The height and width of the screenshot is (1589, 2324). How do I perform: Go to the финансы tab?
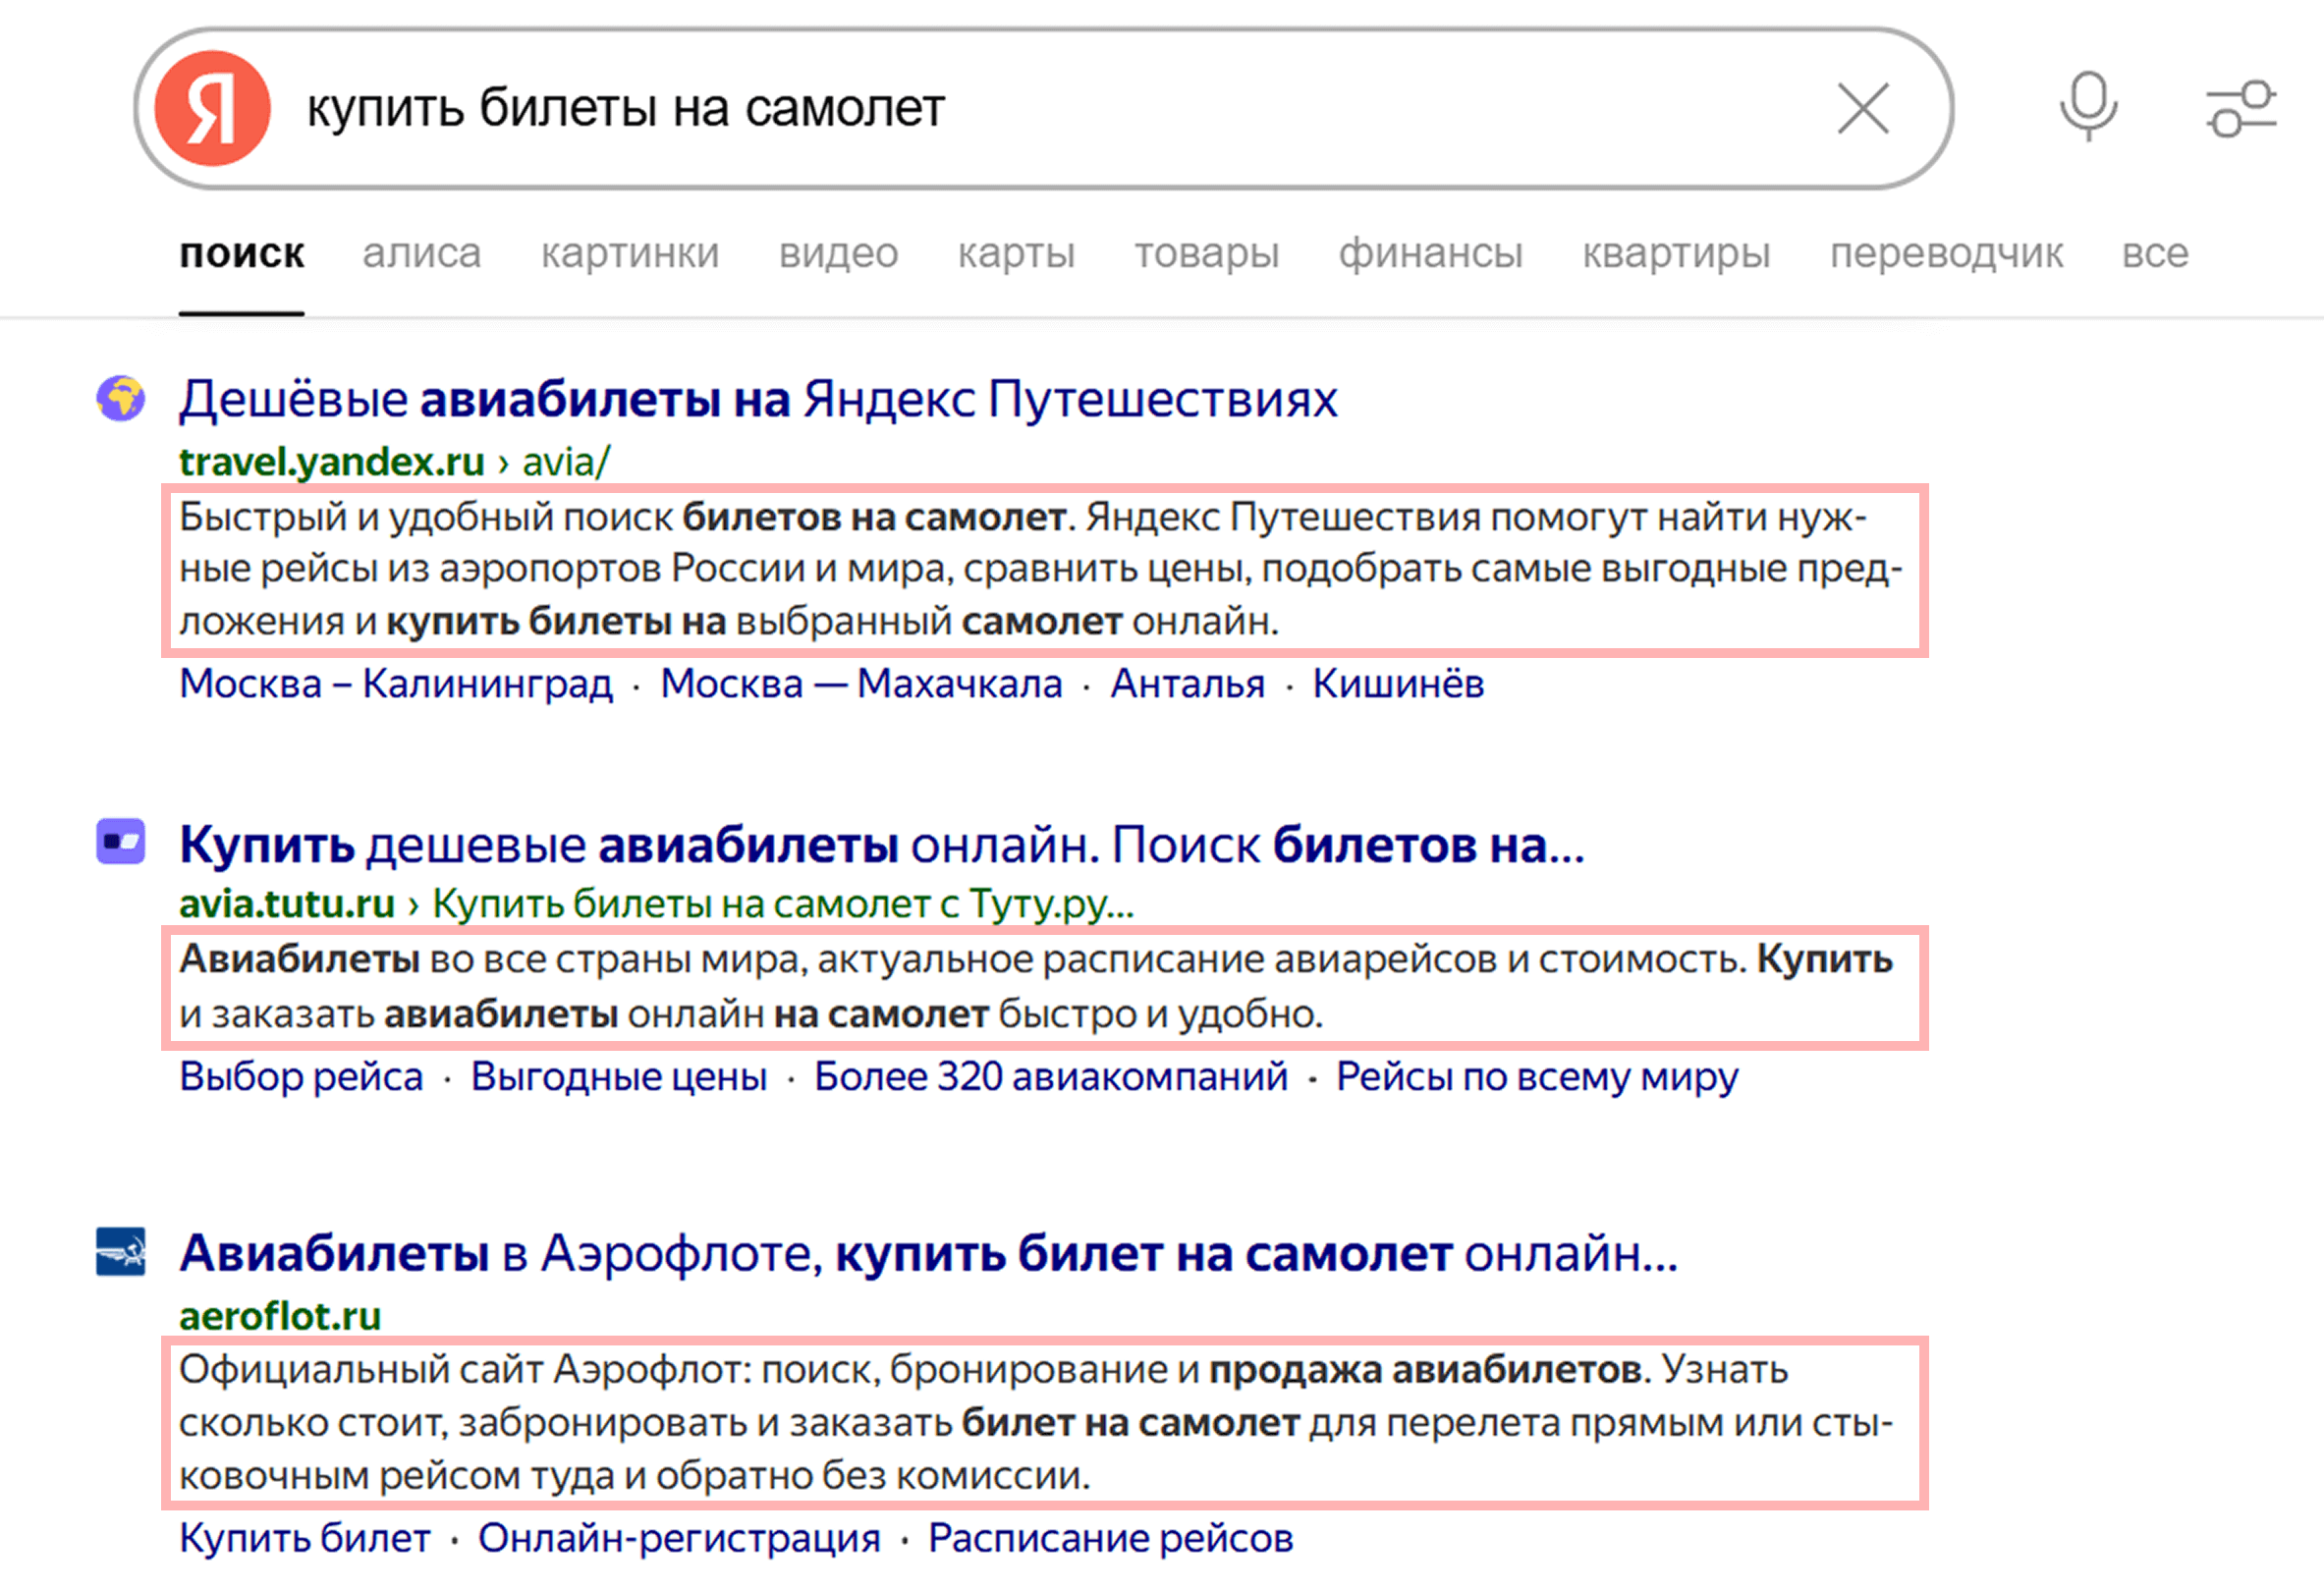[1430, 254]
